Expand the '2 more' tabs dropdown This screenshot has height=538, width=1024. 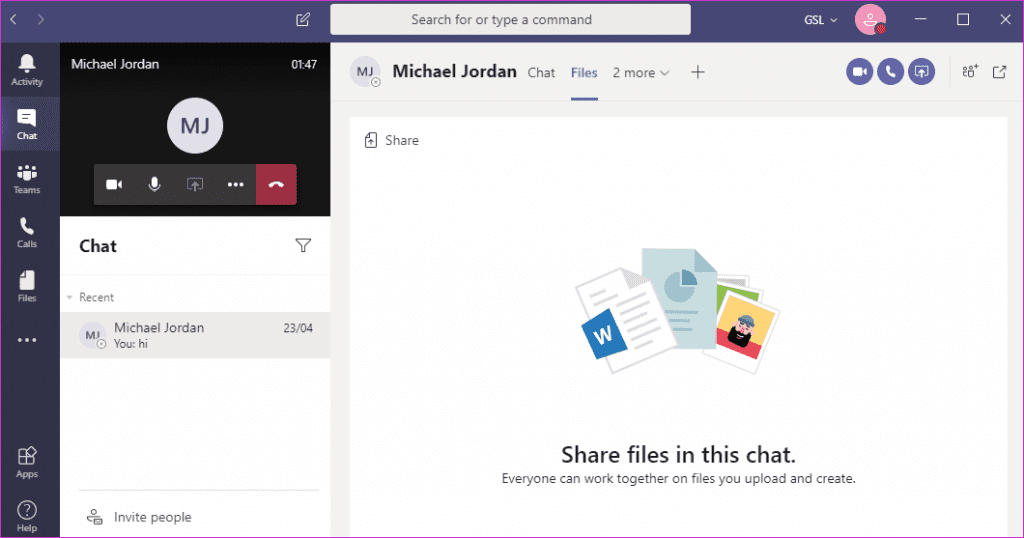click(x=641, y=72)
